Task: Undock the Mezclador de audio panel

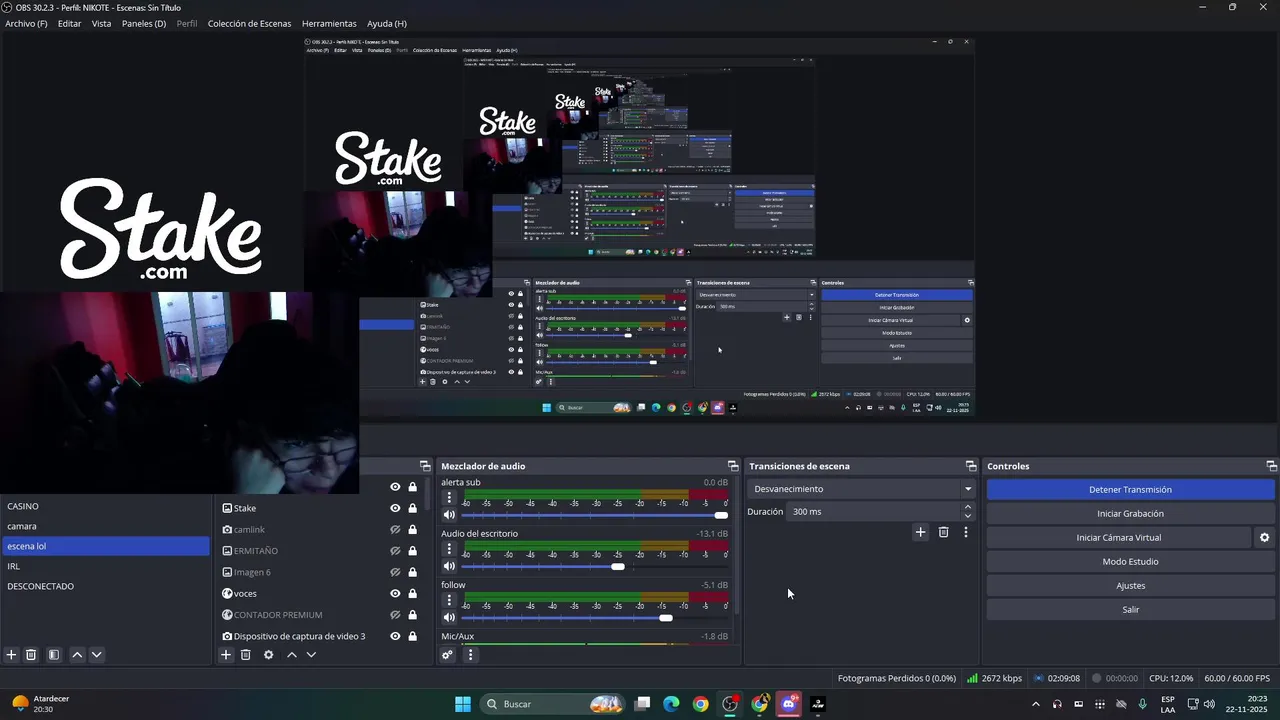Action: coord(732,466)
